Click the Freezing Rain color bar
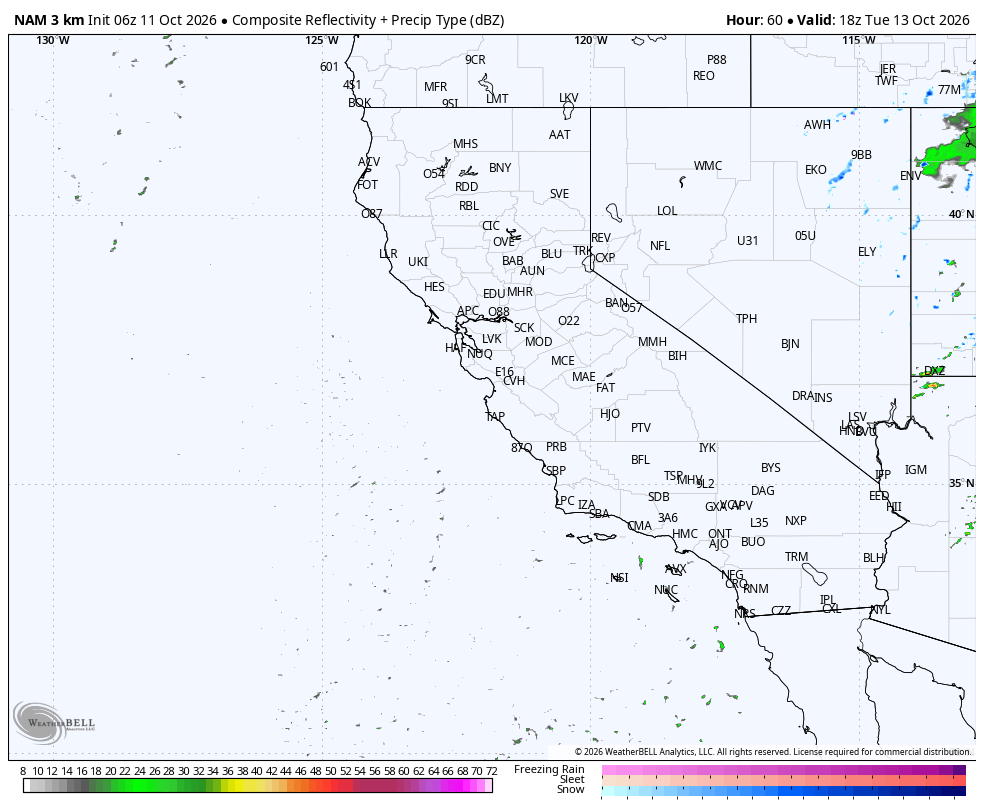The width and height of the screenshot is (984, 808). 784,770
